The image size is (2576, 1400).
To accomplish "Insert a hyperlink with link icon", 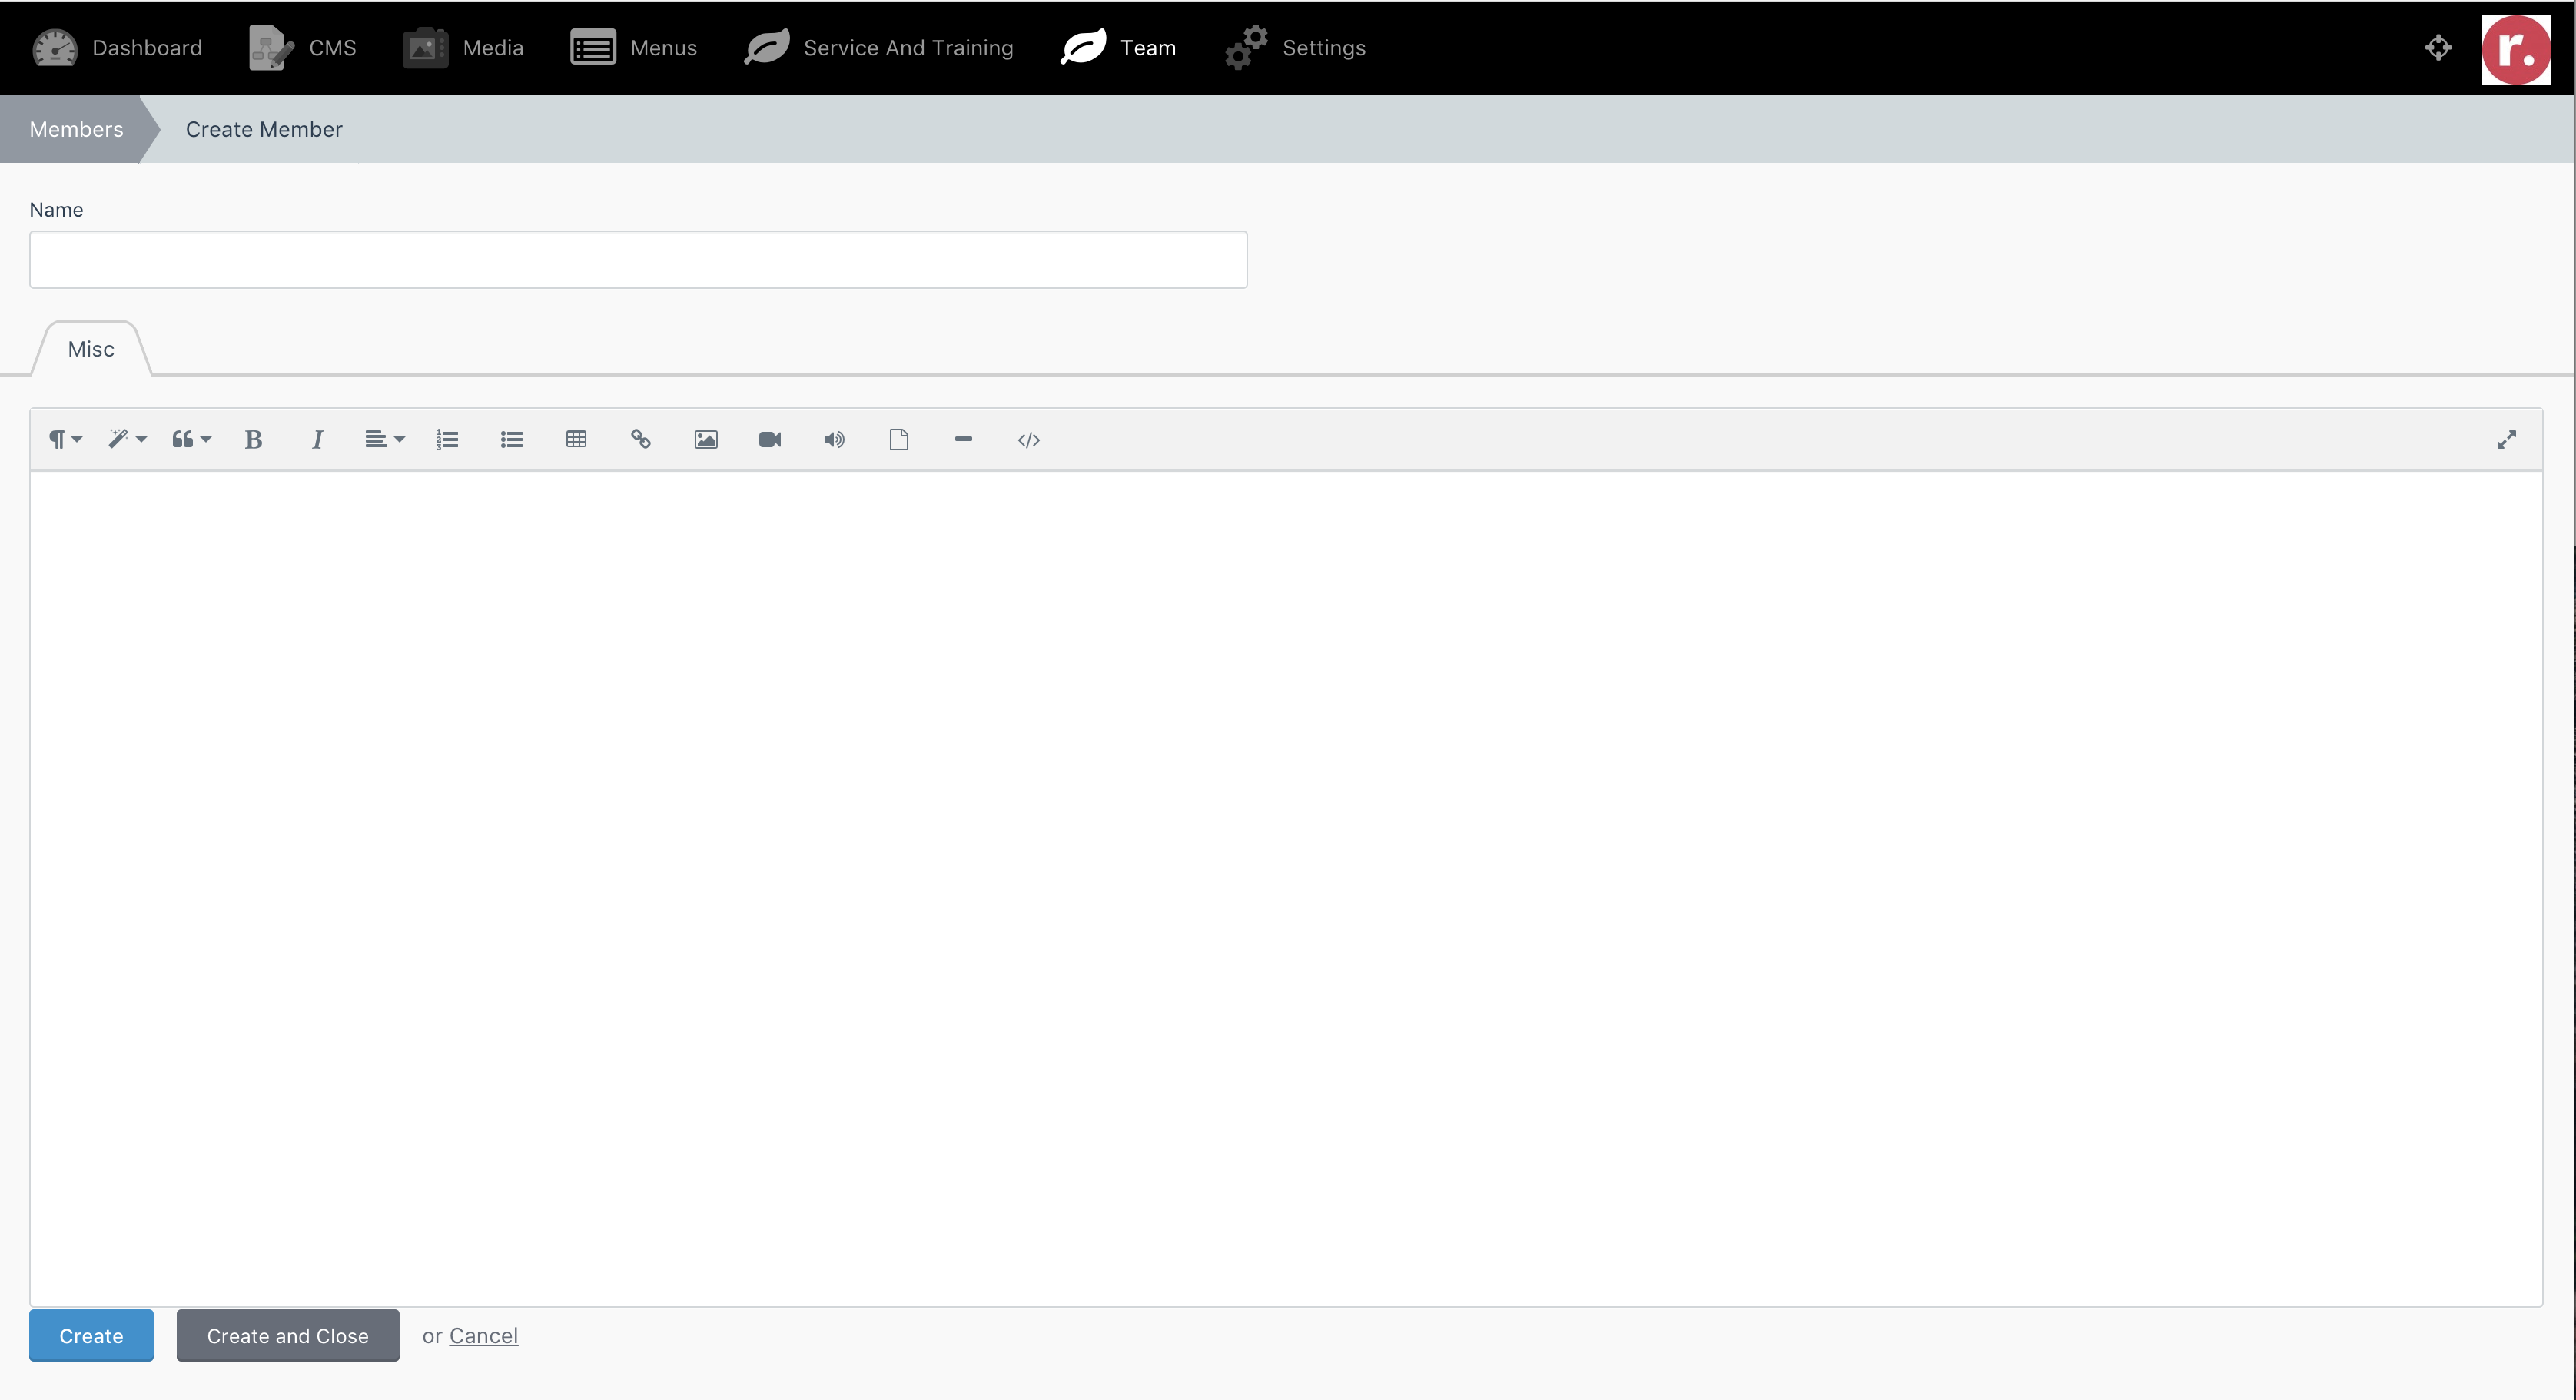I will 641,440.
